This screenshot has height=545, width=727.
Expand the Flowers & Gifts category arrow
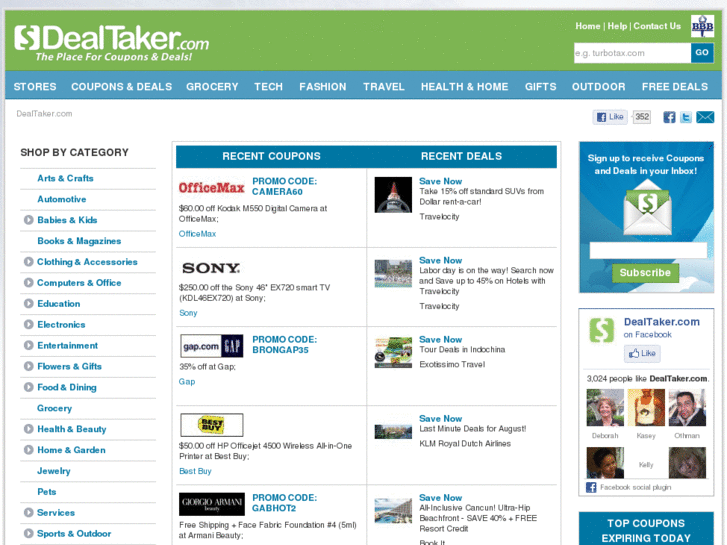point(29,366)
